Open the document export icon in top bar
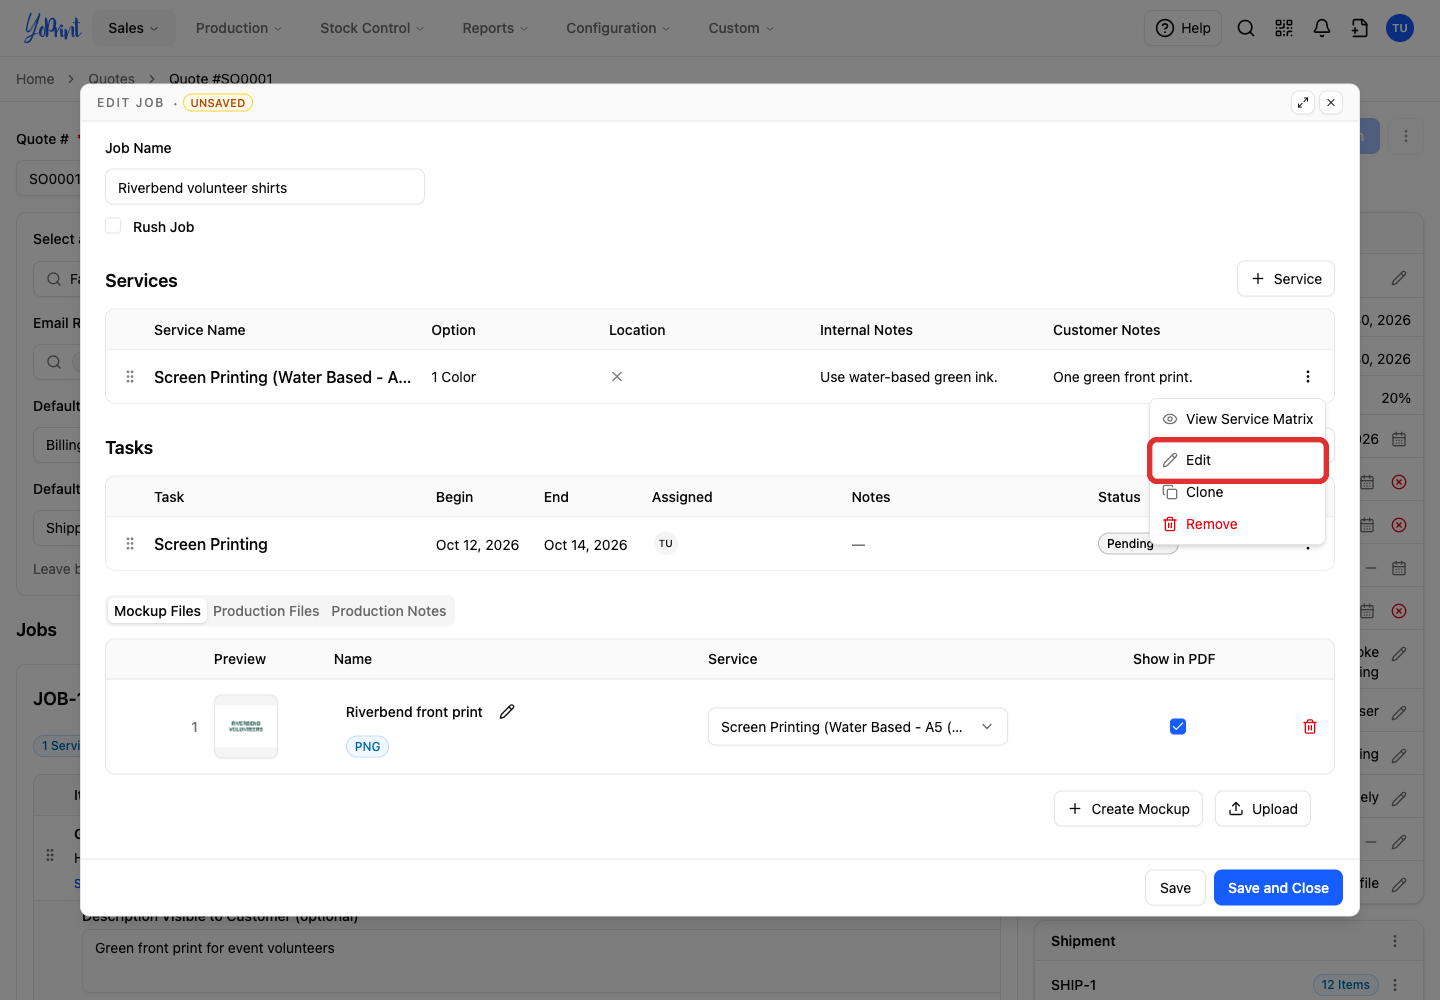 1360,28
